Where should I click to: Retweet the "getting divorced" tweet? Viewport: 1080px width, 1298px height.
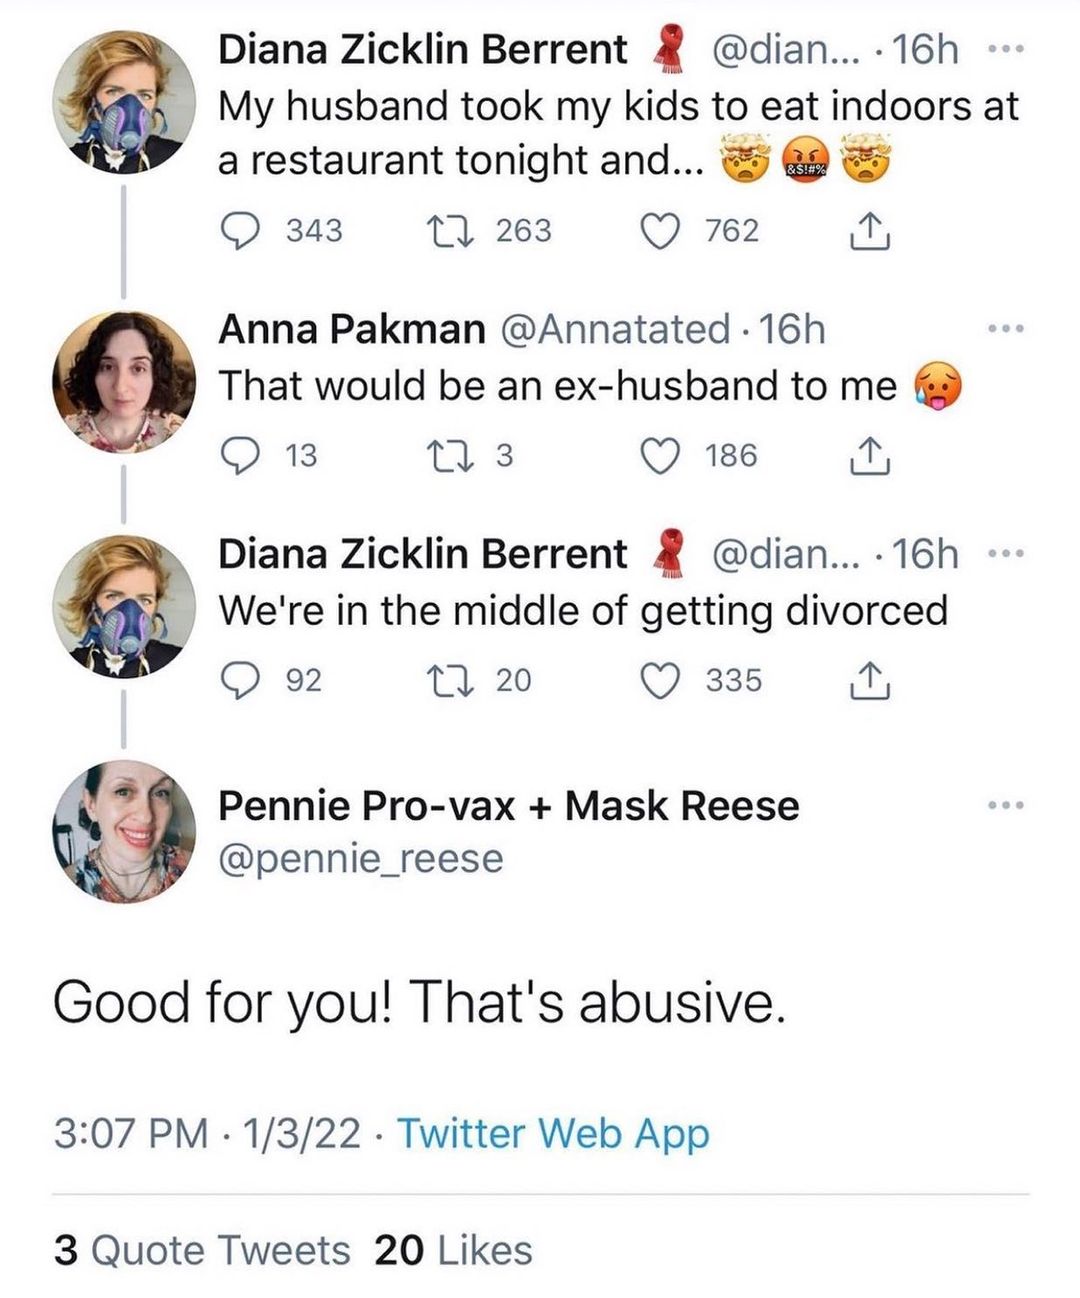(x=441, y=681)
